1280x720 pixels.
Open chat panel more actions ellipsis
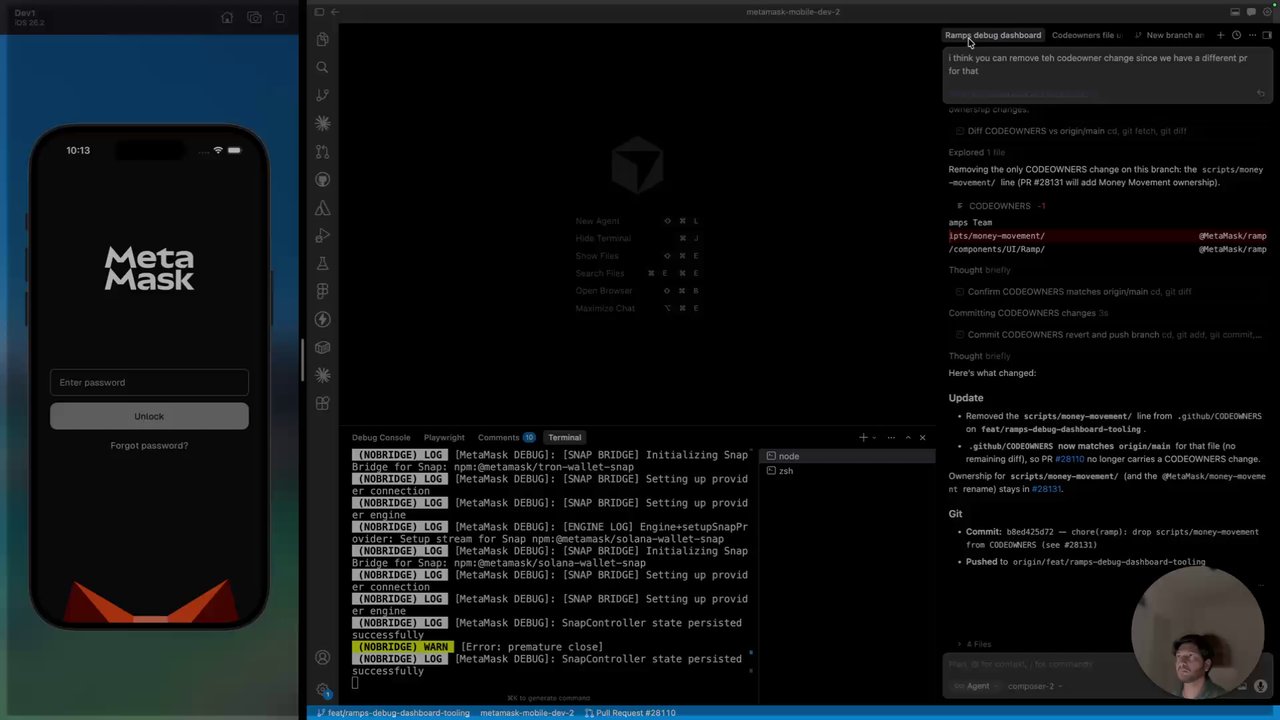1251,35
